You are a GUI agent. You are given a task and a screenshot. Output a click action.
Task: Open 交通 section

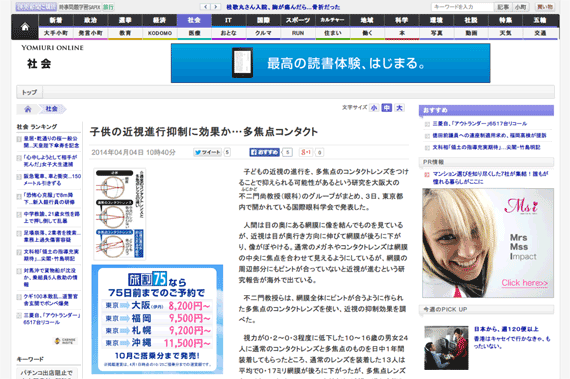(x=540, y=33)
